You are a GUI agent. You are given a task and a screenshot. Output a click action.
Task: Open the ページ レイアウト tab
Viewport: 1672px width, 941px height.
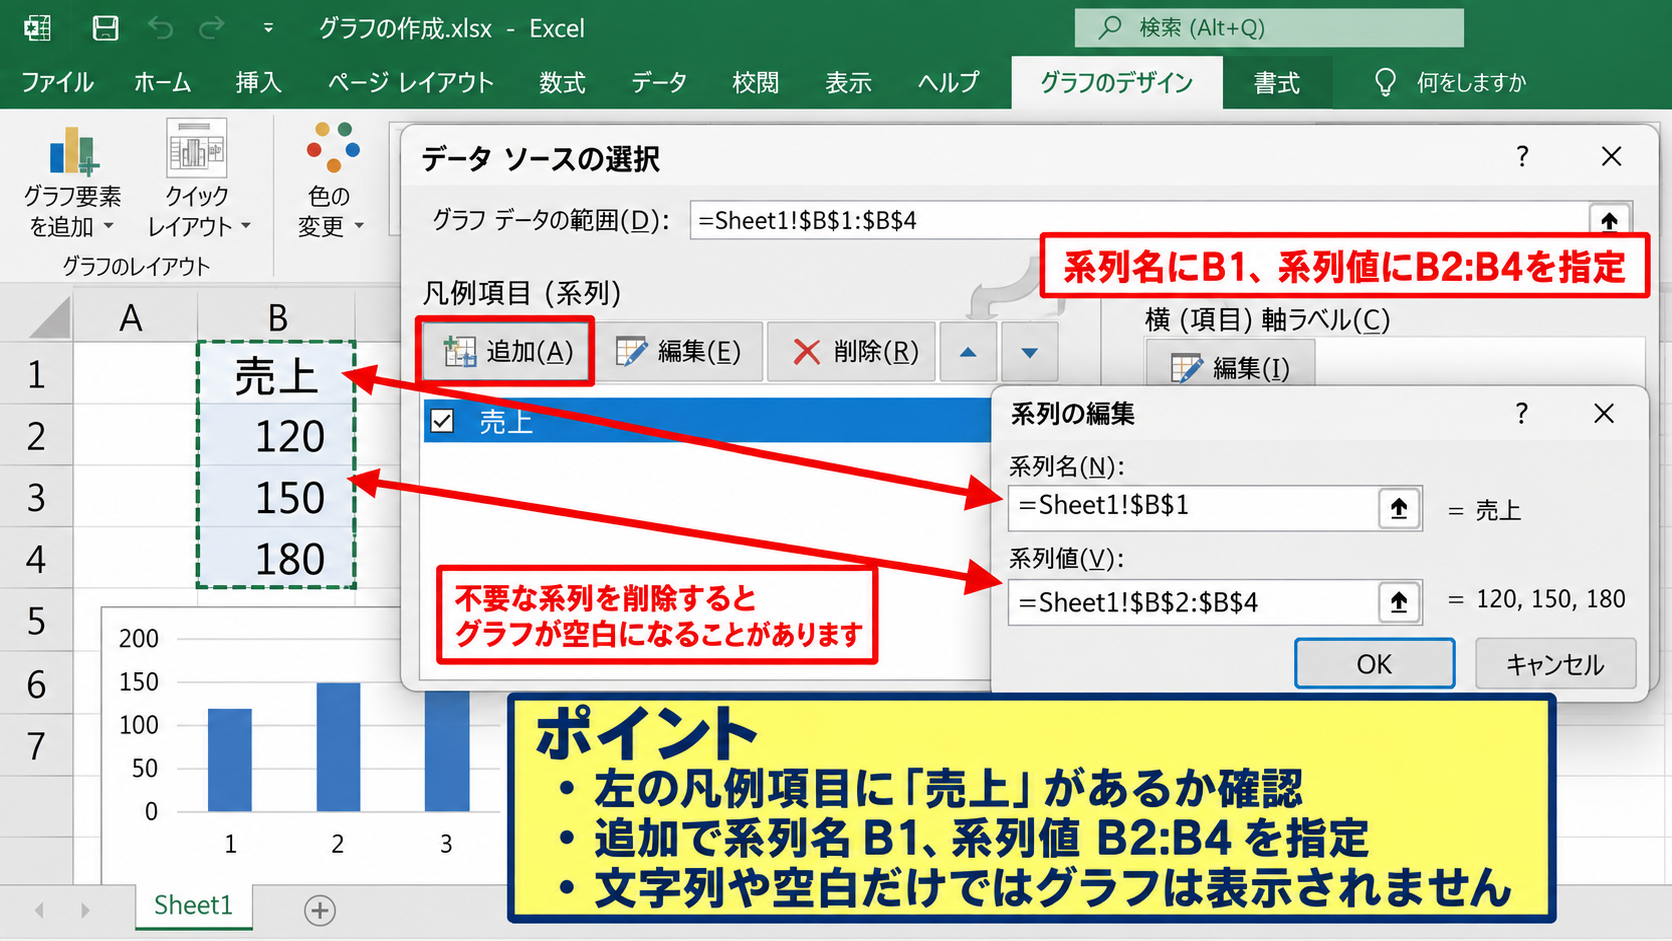411,82
